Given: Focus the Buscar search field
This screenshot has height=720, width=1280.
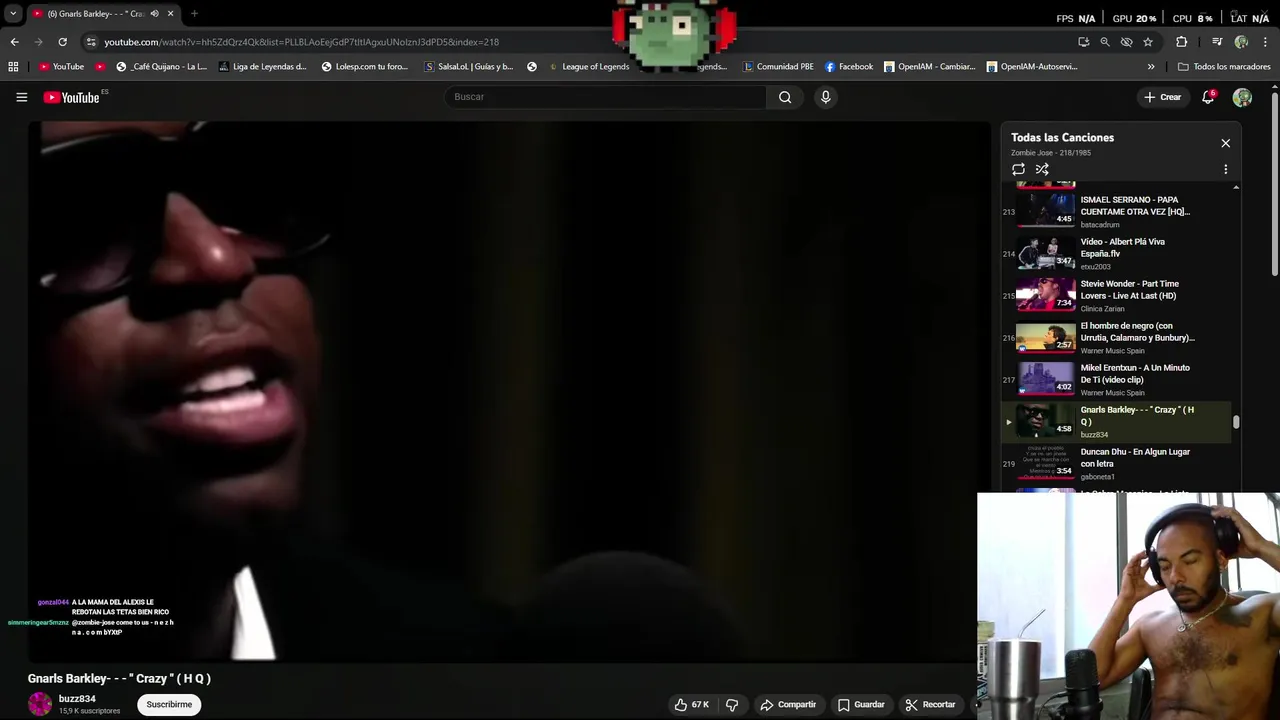Looking at the screenshot, I should click(x=605, y=97).
